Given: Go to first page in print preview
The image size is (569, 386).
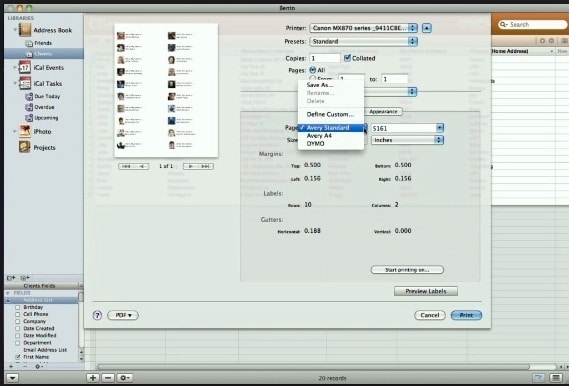Looking at the screenshot, I should (126, 166).
